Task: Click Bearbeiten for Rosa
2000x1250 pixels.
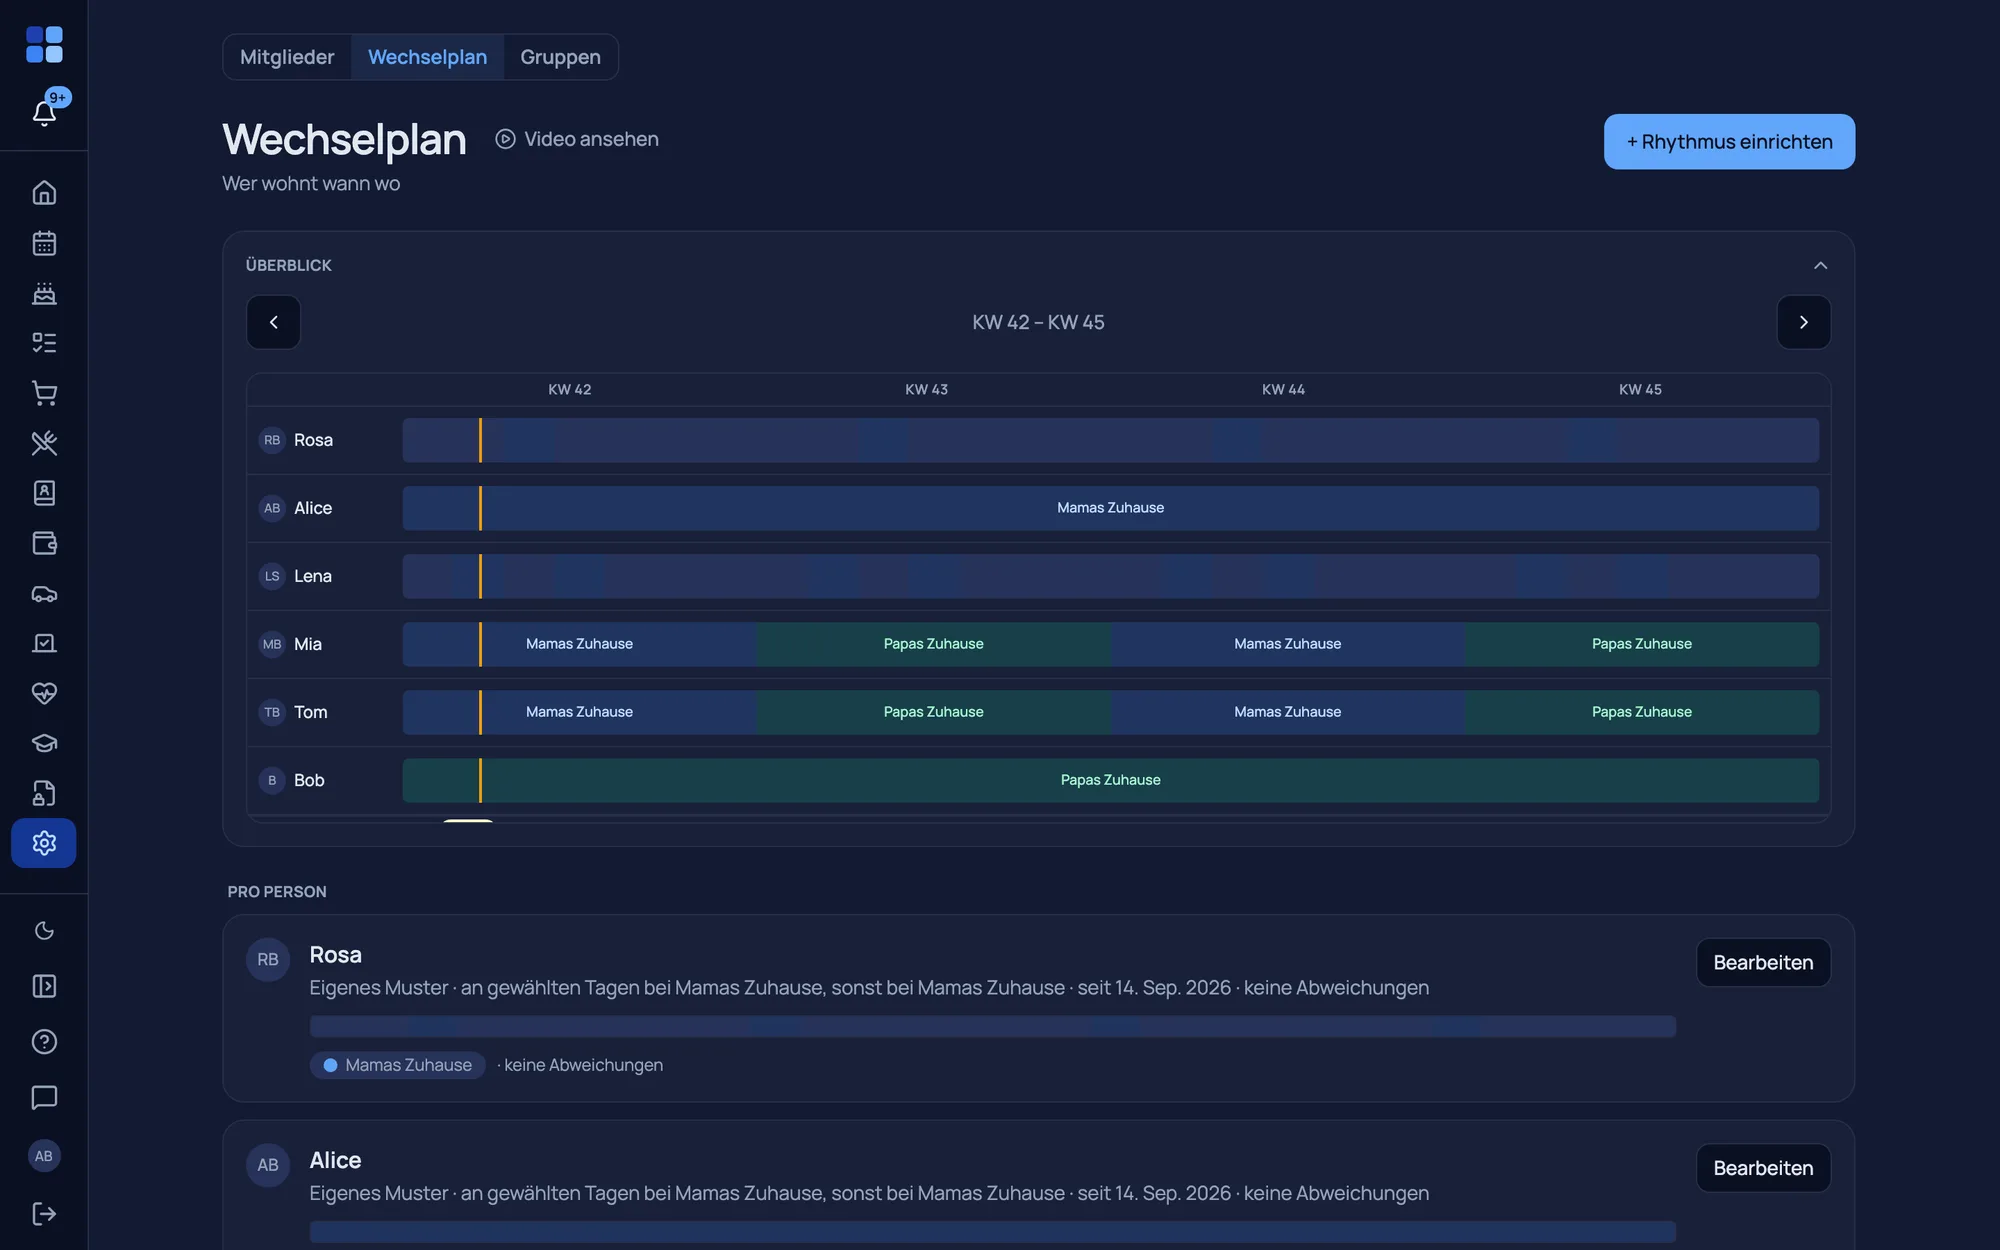Action: 1763,962
